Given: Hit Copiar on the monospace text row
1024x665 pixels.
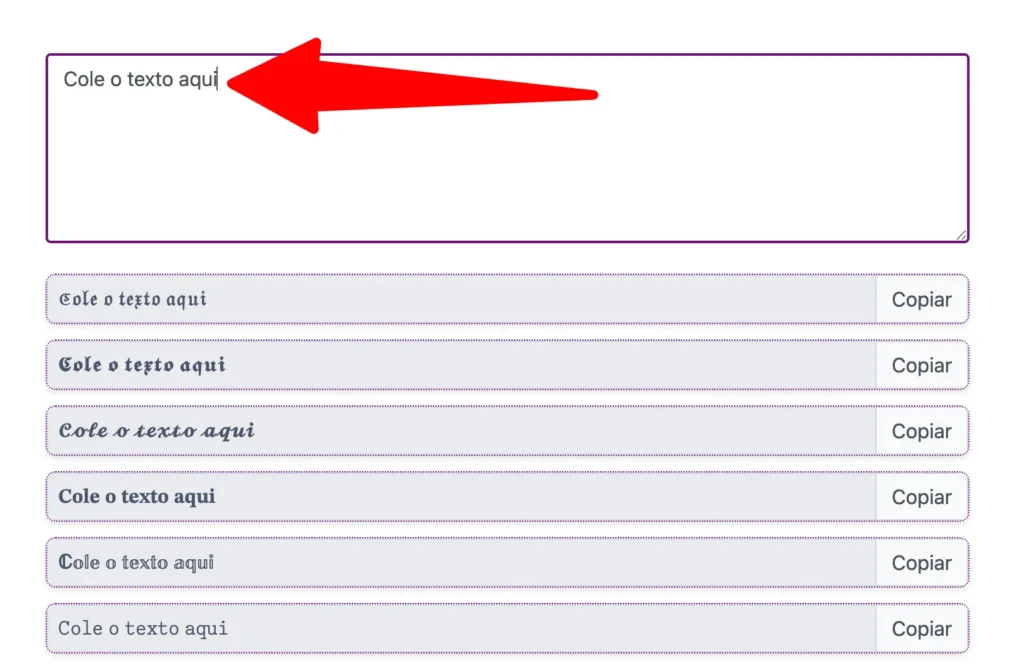Looking at the screenshot, I should click(921, 629).
